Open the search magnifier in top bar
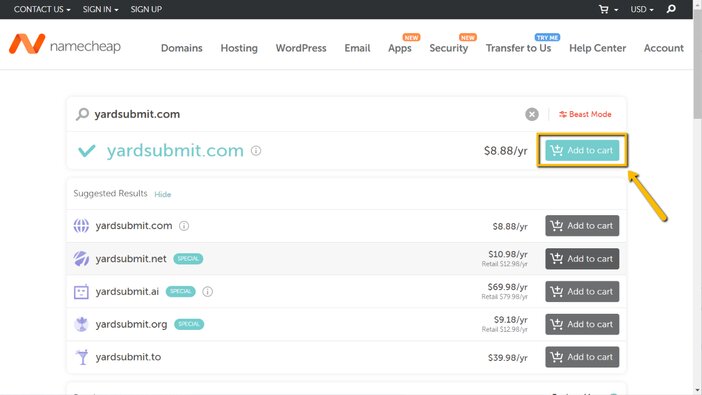702x395 pixels. tap(671, 9)
